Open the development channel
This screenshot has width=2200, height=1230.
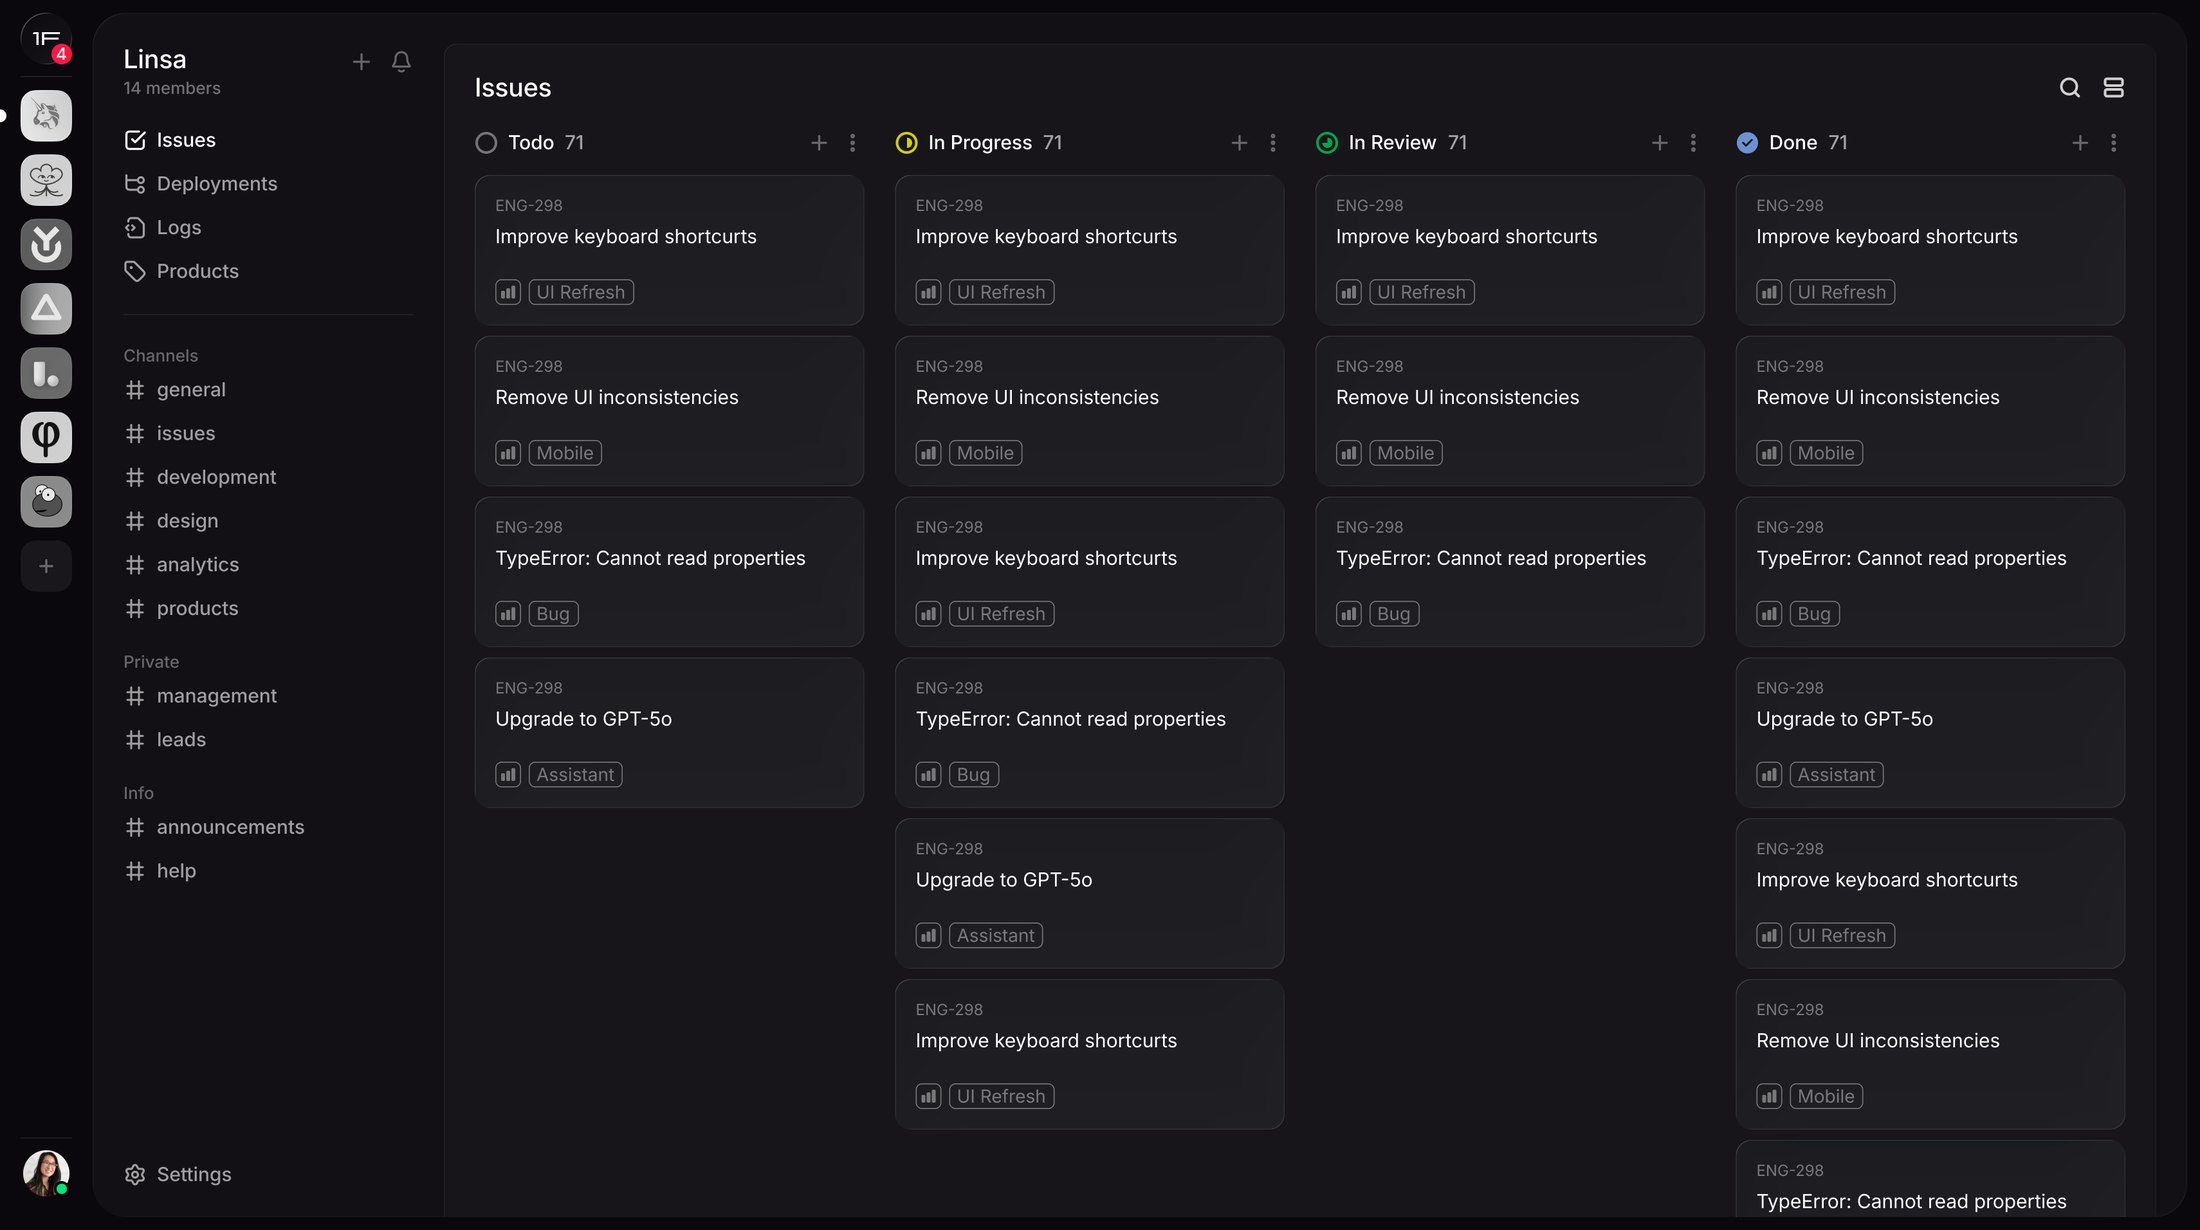click(200, 478)
